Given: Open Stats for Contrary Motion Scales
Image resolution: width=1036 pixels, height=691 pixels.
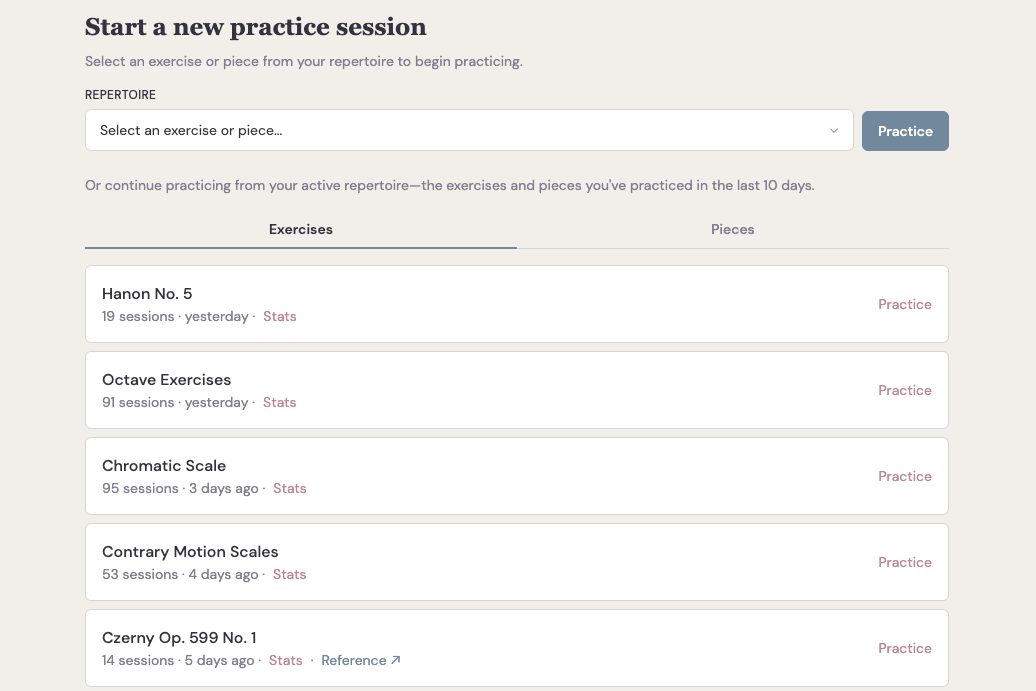Looking at the screenshot, I should point(289,574).
